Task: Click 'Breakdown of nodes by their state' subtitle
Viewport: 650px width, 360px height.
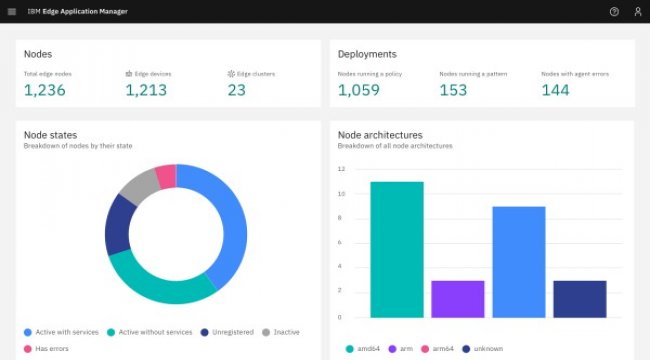Action: (78, 146)
